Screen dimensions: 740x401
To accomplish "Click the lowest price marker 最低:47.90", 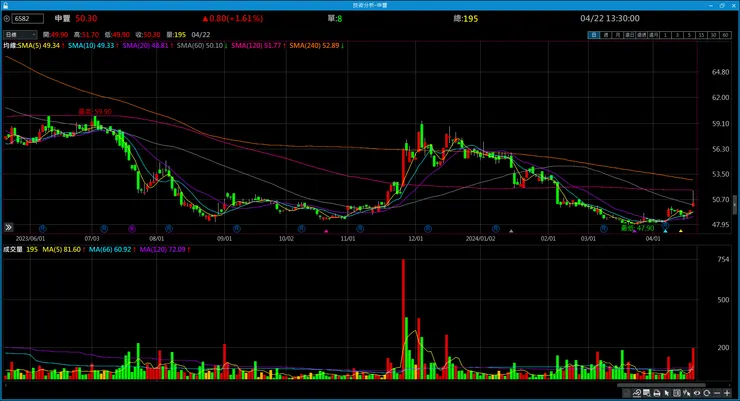I will pyautogui.click(x=638, y=228).
